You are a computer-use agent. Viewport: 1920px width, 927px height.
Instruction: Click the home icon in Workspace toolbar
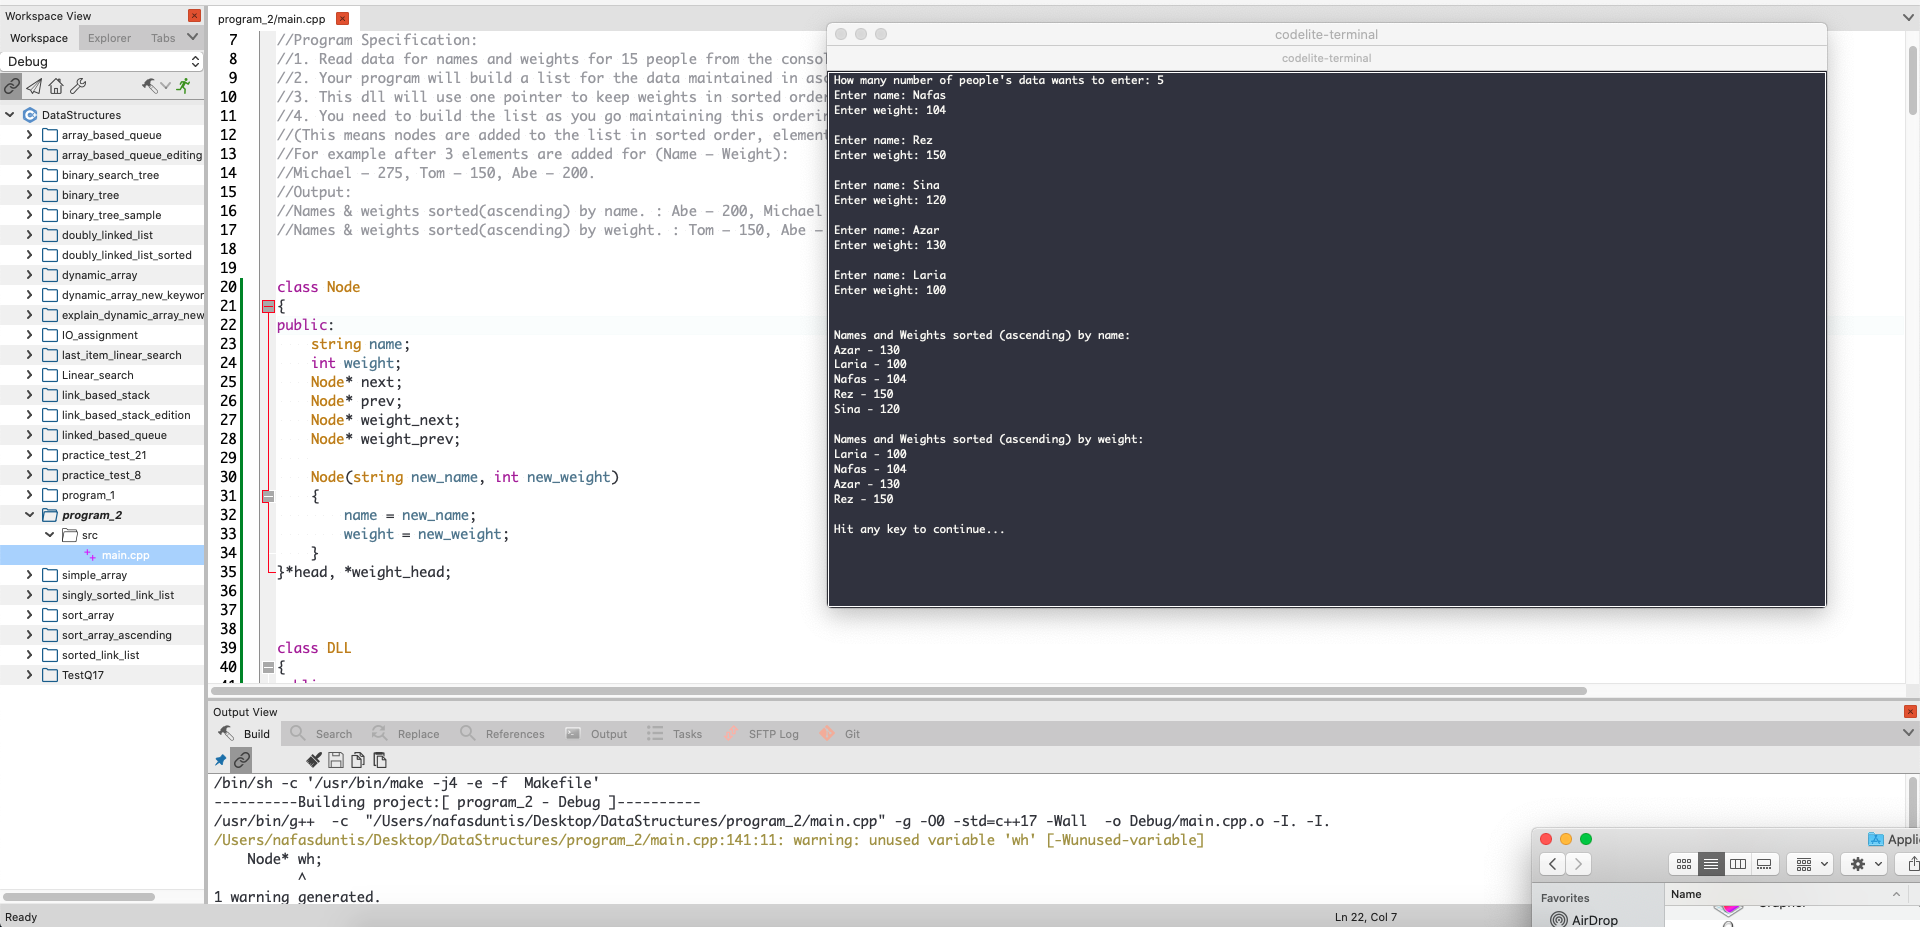[56, 86]
